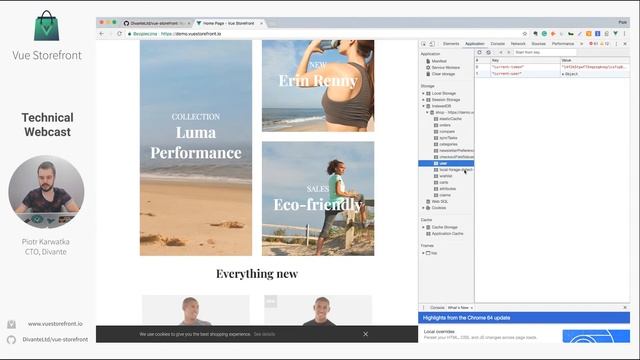Clear the object store icon
Viewport: 640px width, 360px height.
(x=489, y=52)
